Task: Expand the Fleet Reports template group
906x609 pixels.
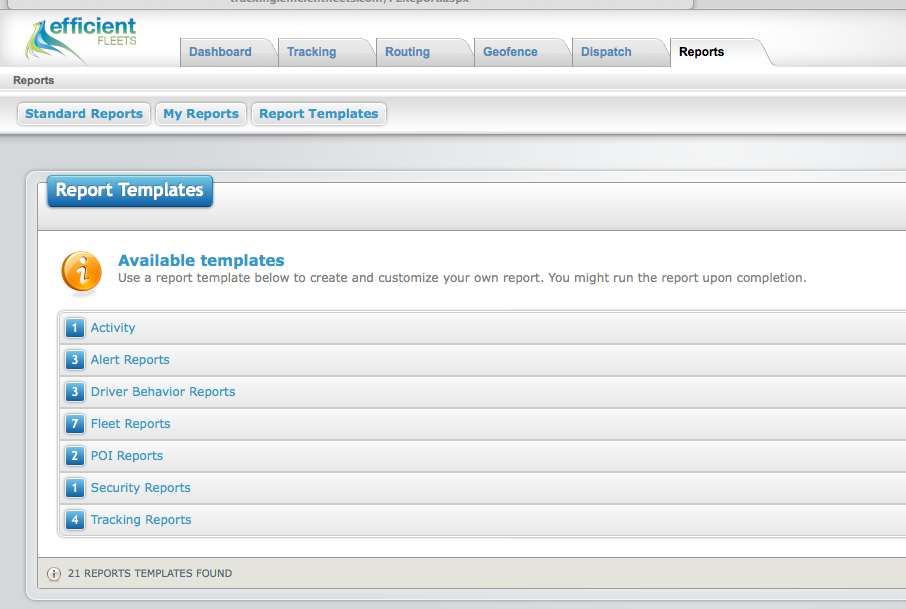Action: 131,424
